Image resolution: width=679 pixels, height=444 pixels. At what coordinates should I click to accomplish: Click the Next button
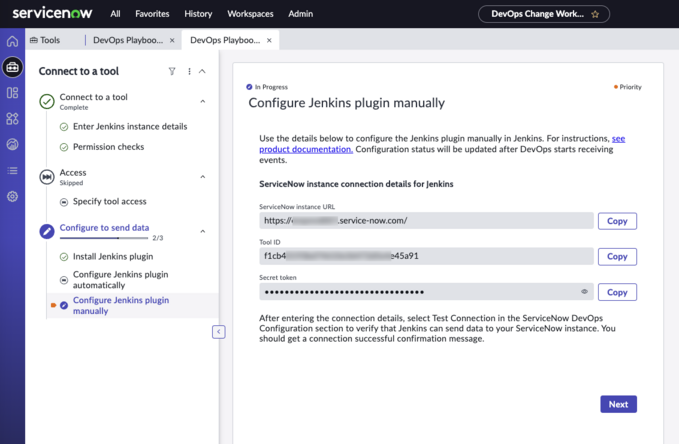coord(618,404)
